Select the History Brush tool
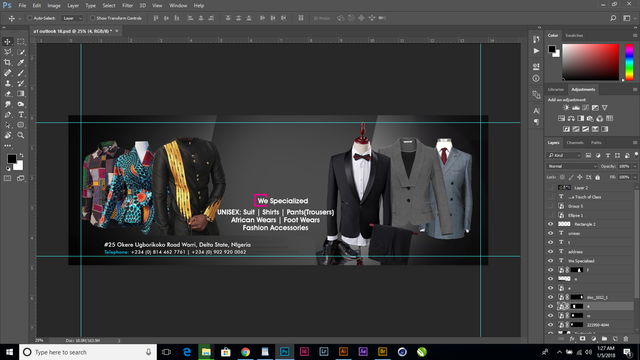The width and height of the screenshot is (640, 360). click(21, 83)
